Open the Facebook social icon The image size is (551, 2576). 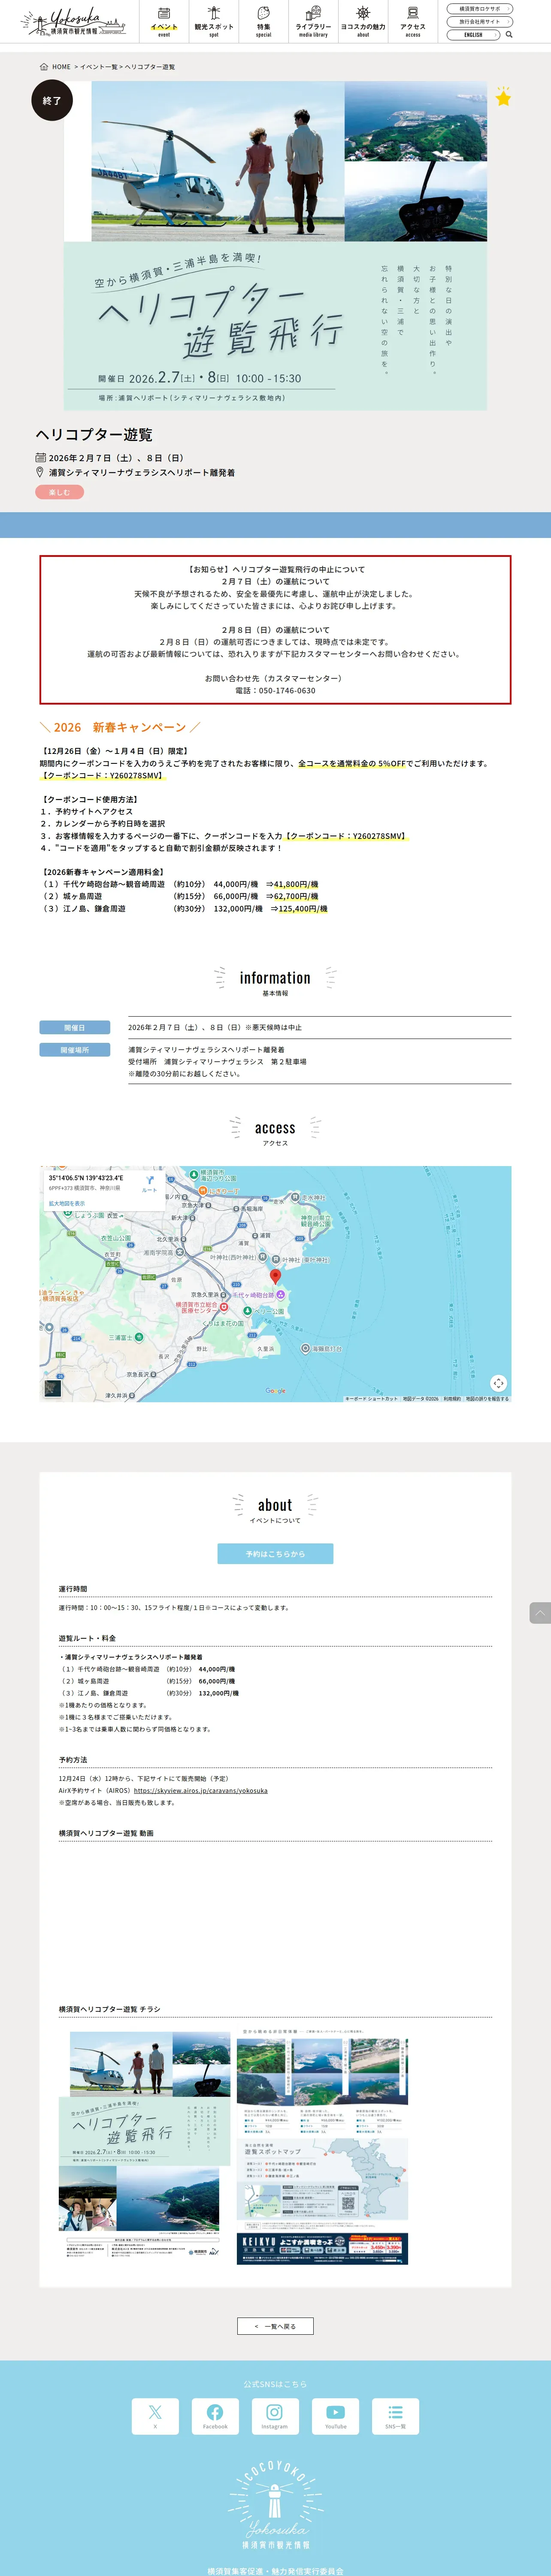[215, 2416]
